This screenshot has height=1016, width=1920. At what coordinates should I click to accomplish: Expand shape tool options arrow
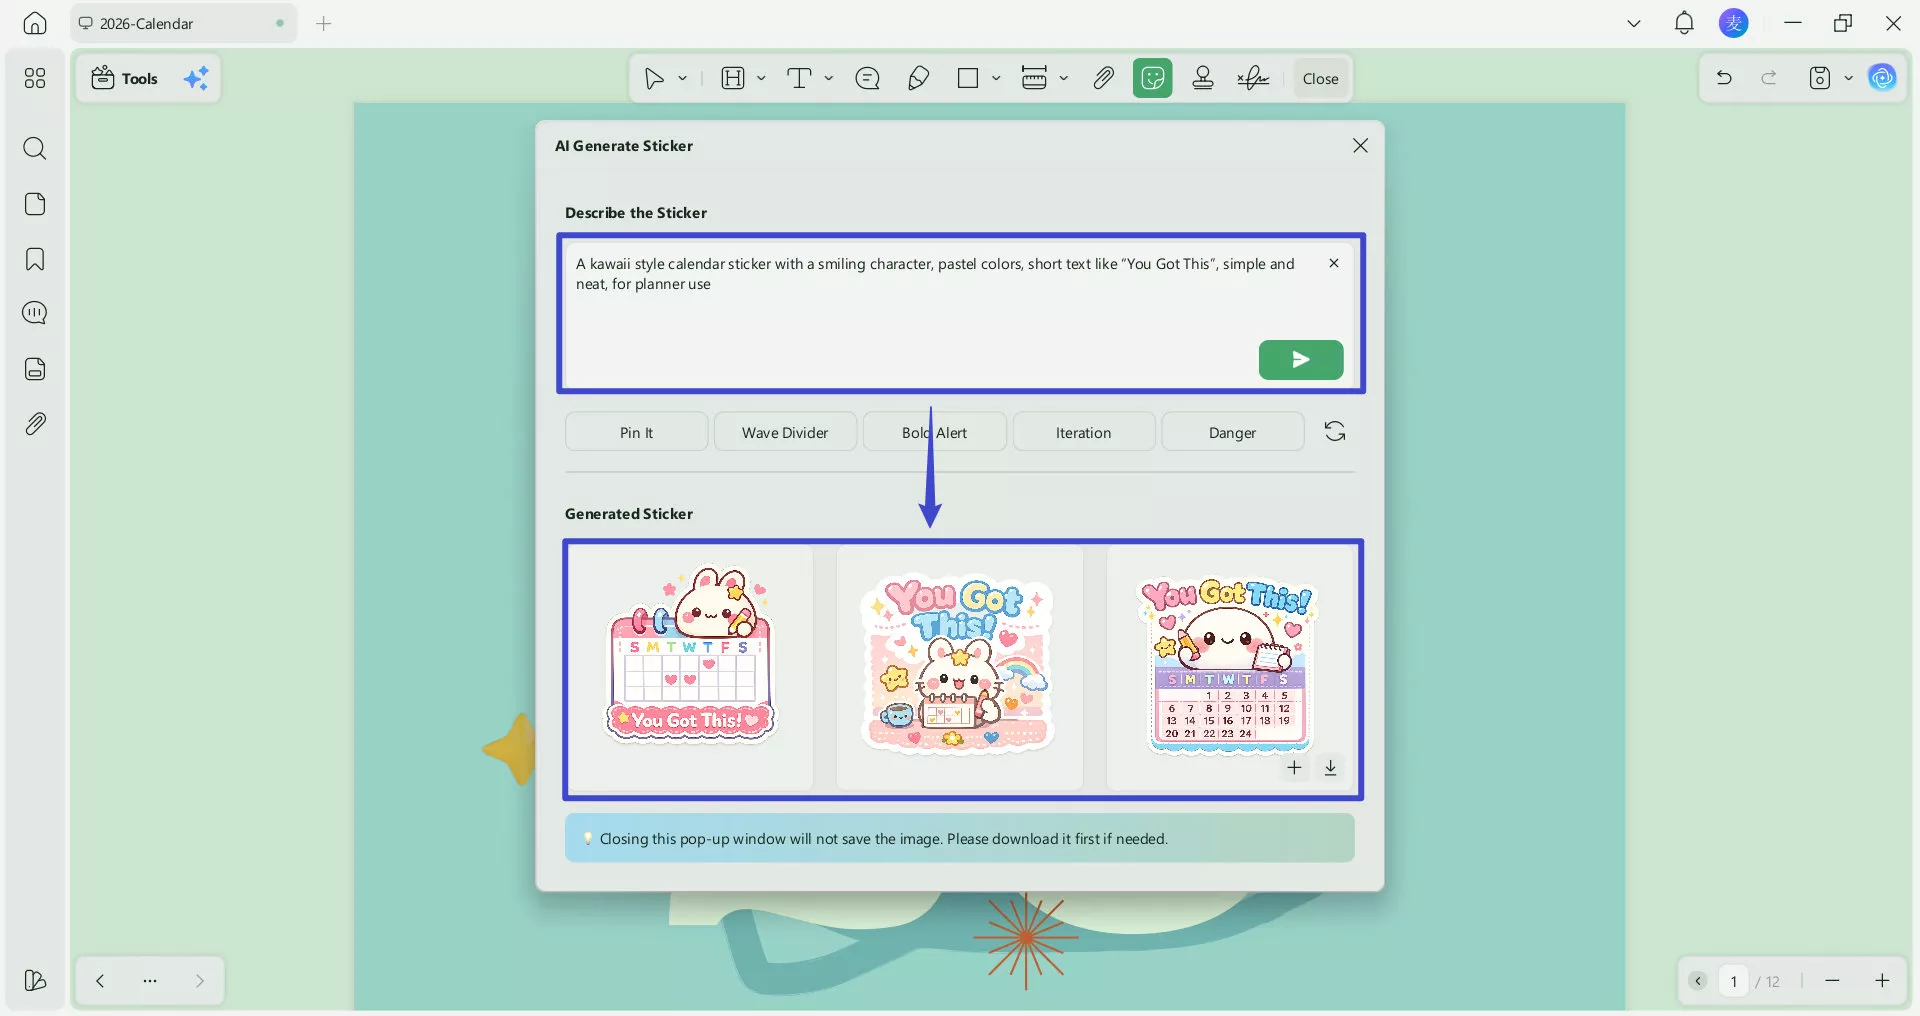pyautogui.click(x=996, y=78)
